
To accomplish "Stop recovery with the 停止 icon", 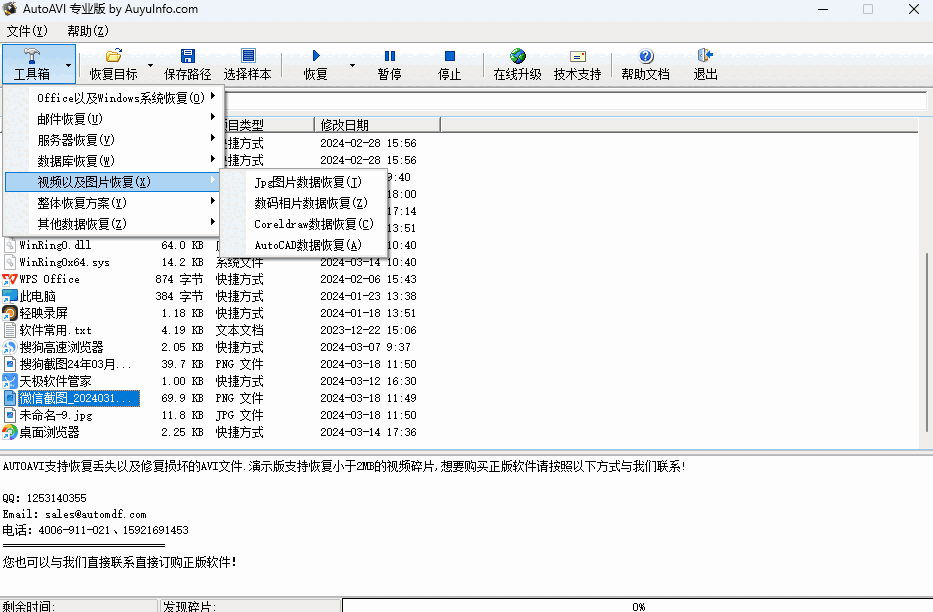I will click(x=449, y=64).
